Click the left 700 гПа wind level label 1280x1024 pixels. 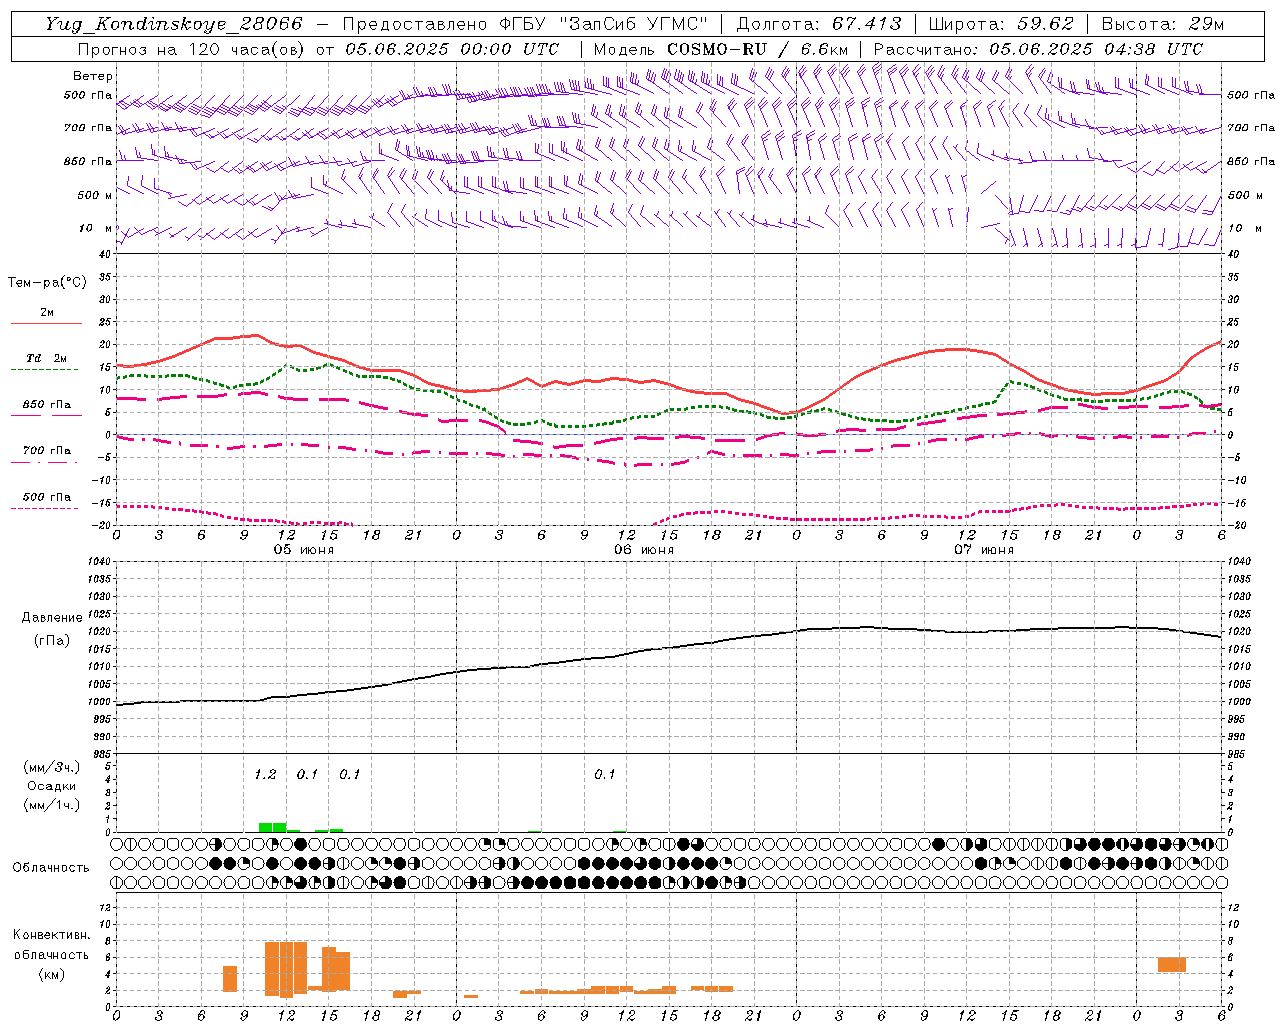88,128
